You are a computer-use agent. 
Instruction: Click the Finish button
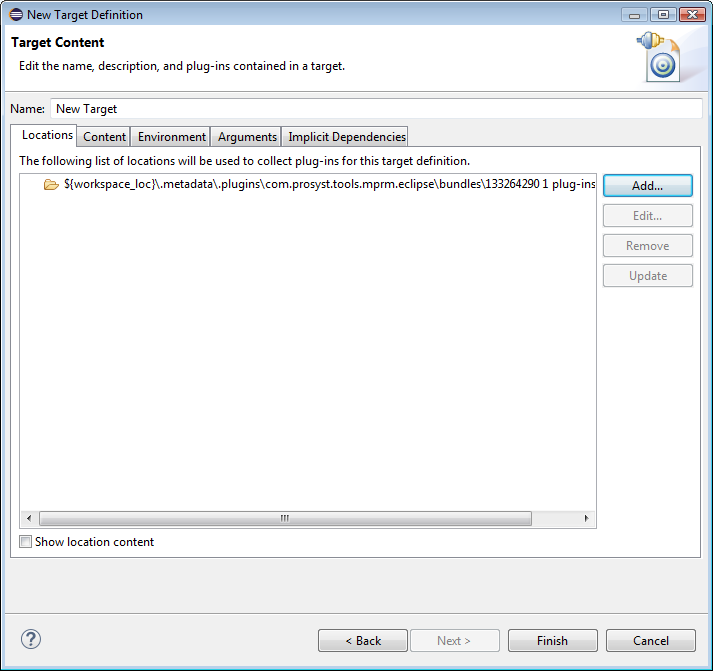point(552,641)
